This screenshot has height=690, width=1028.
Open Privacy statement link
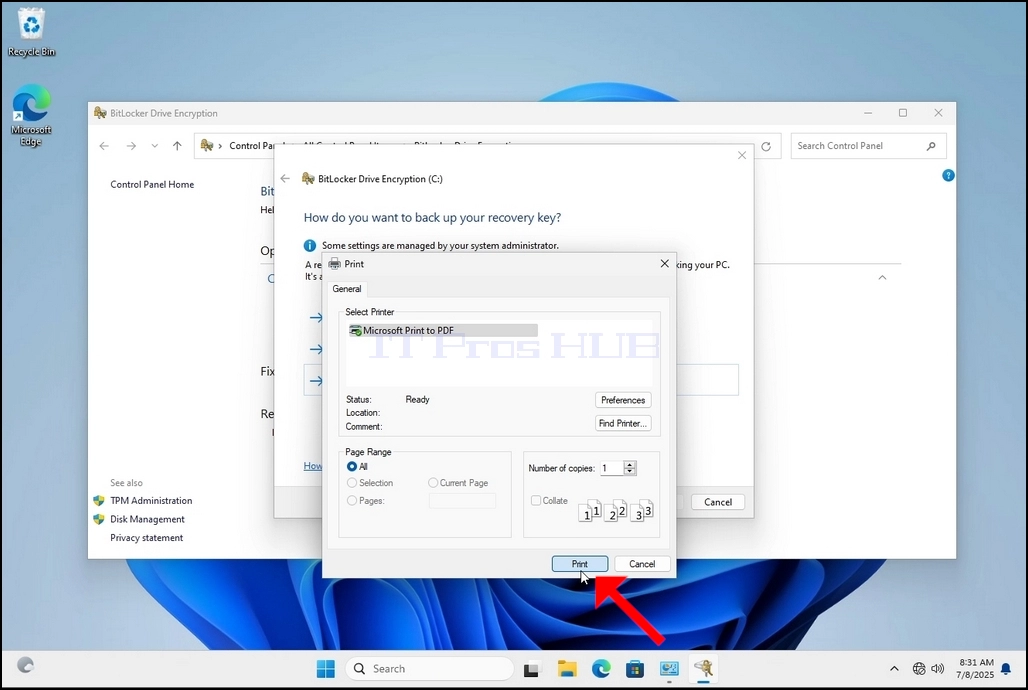coord(147,538)
